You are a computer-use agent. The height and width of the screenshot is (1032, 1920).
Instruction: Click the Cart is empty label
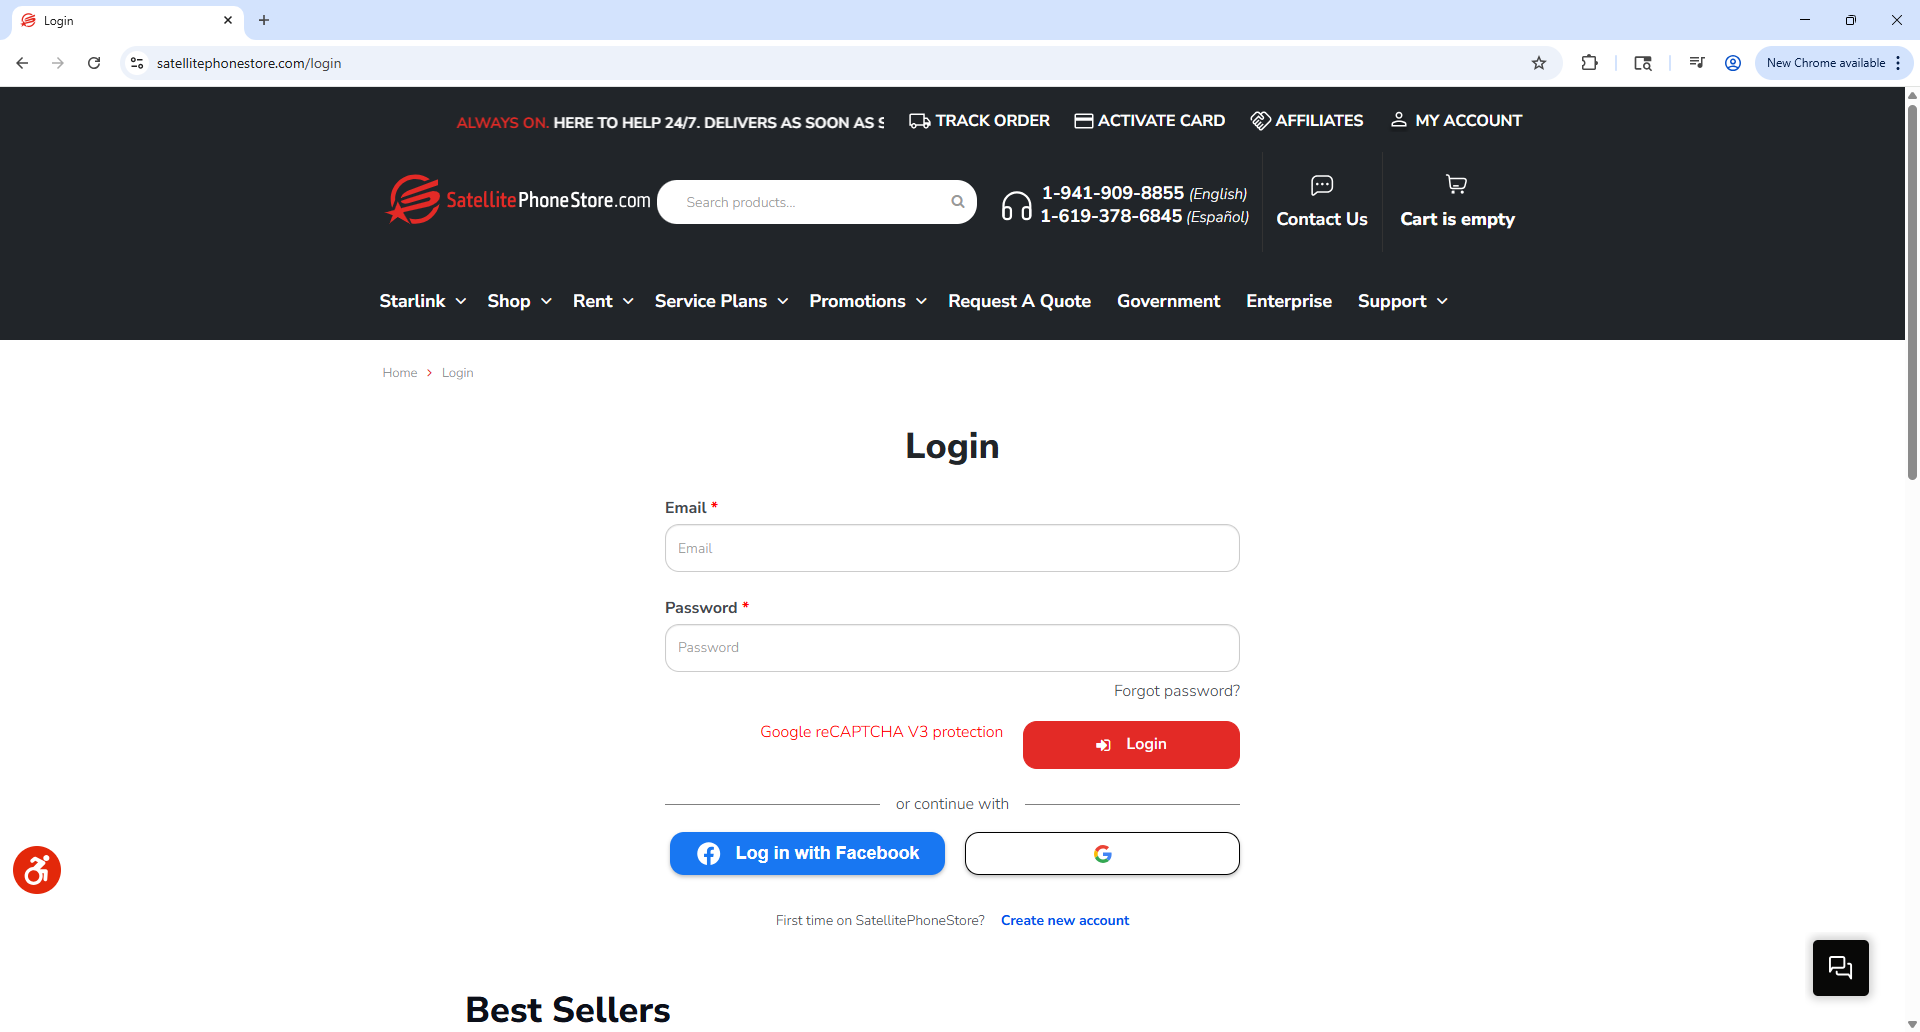[x=1457, y=219]
